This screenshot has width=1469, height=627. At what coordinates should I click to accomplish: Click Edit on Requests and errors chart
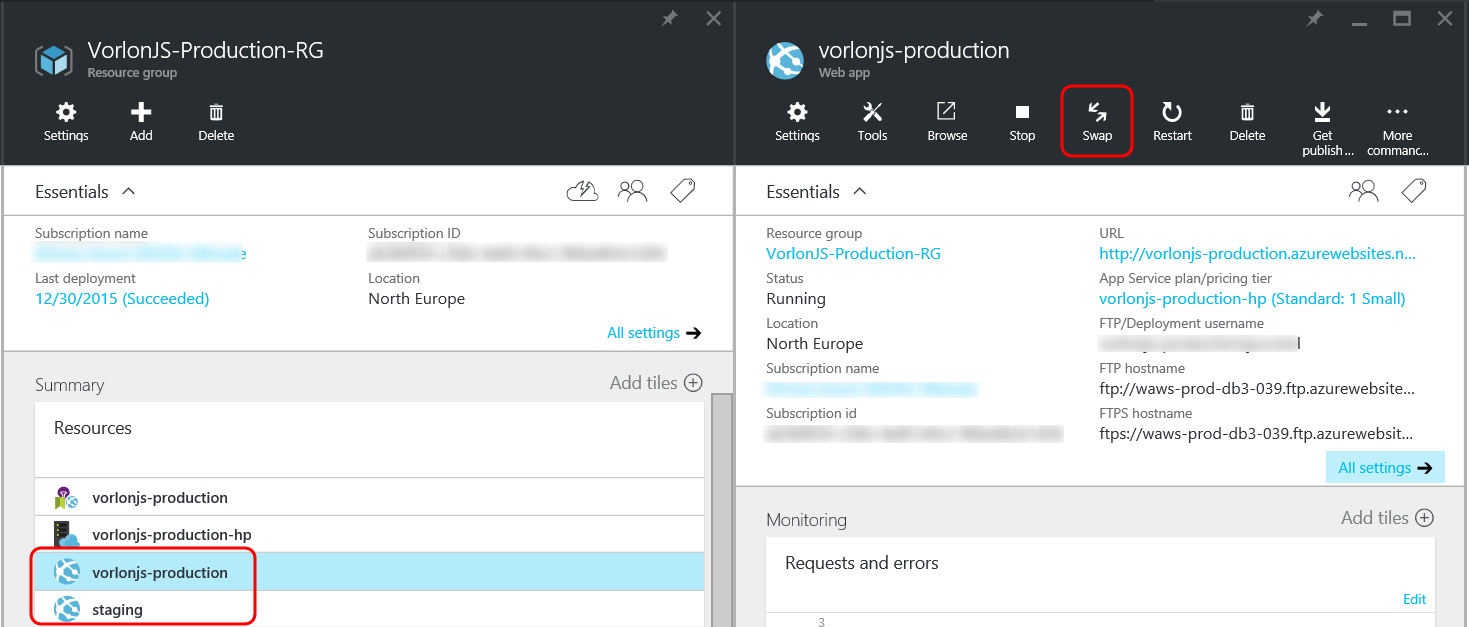(x=1414, y=598)
